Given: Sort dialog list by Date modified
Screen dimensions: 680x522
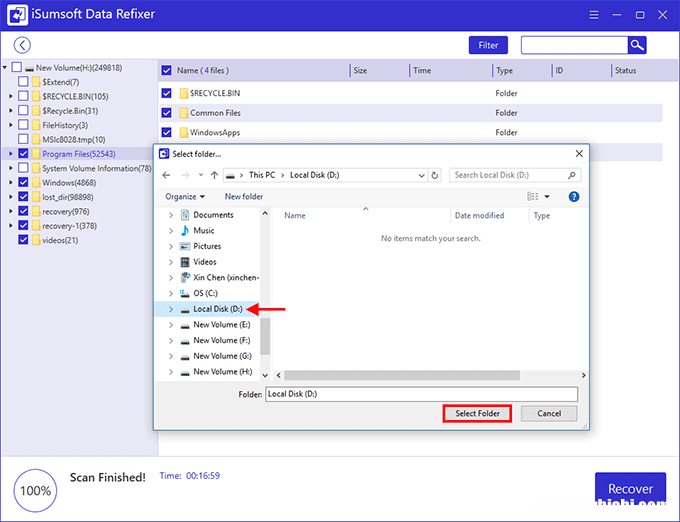Looking at the screenshot, I should (x=479, y=215).
